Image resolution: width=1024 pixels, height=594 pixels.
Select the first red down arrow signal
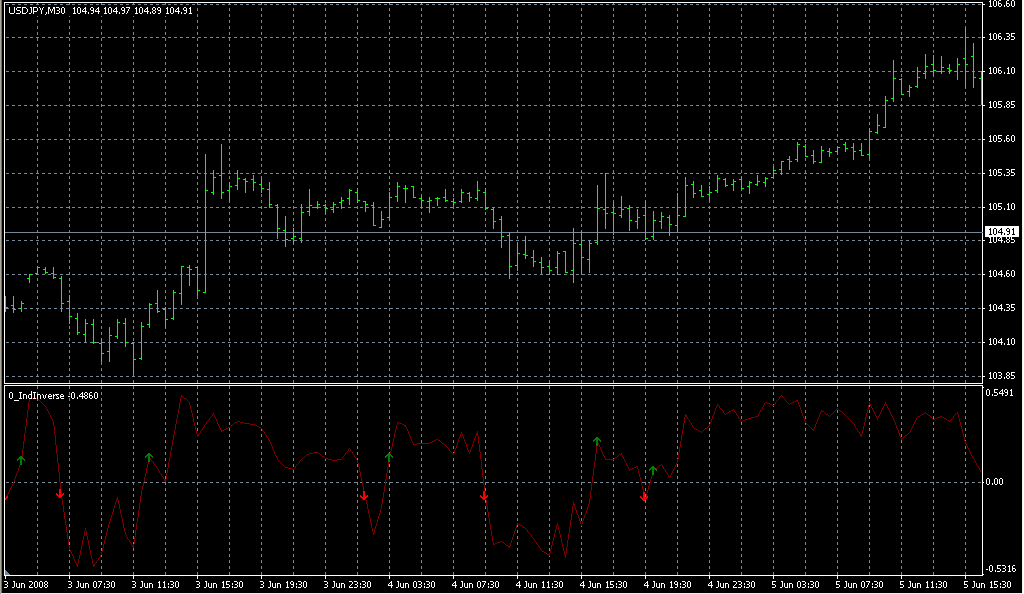point(60,493)
